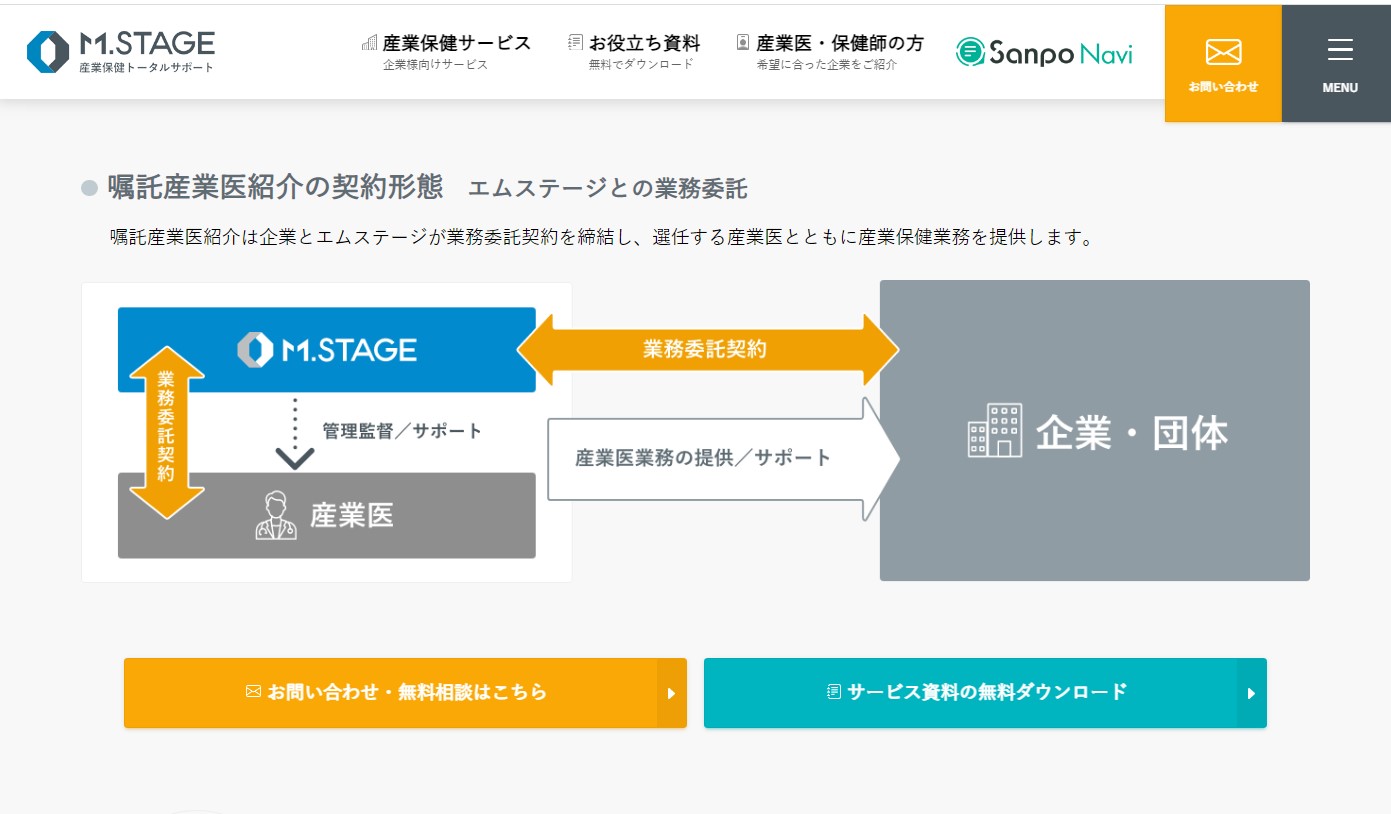The height and width of the screenshot is (814, 1391).
Task: Click the M.STAGE hexagon logo in header
Action: tap(47, 52)
